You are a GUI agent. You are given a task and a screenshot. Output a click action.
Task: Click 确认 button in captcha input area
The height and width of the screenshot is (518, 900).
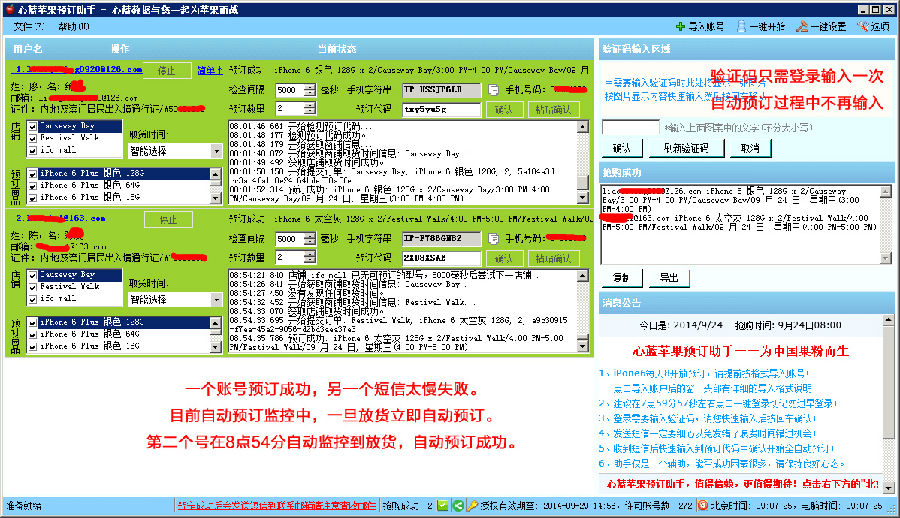[622, 148]
